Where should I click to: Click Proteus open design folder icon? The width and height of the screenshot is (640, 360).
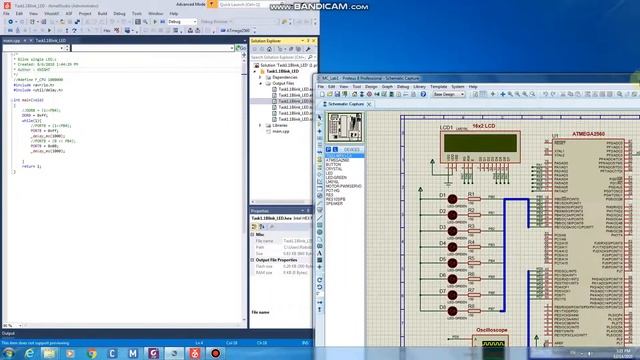[x=329, y=94]
